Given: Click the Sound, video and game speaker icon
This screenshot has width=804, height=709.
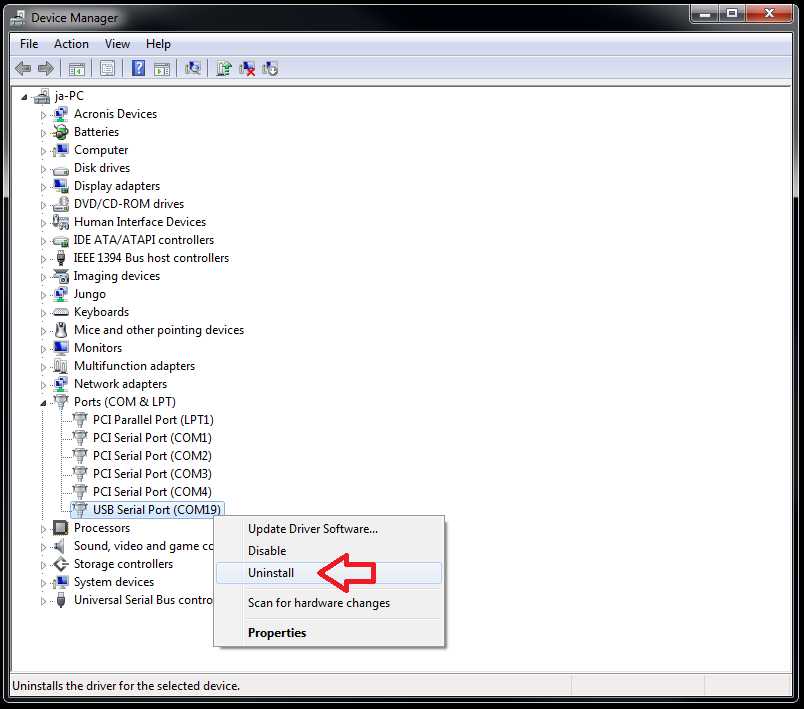Looking at the screenshot, I should [x=61, y=546].
